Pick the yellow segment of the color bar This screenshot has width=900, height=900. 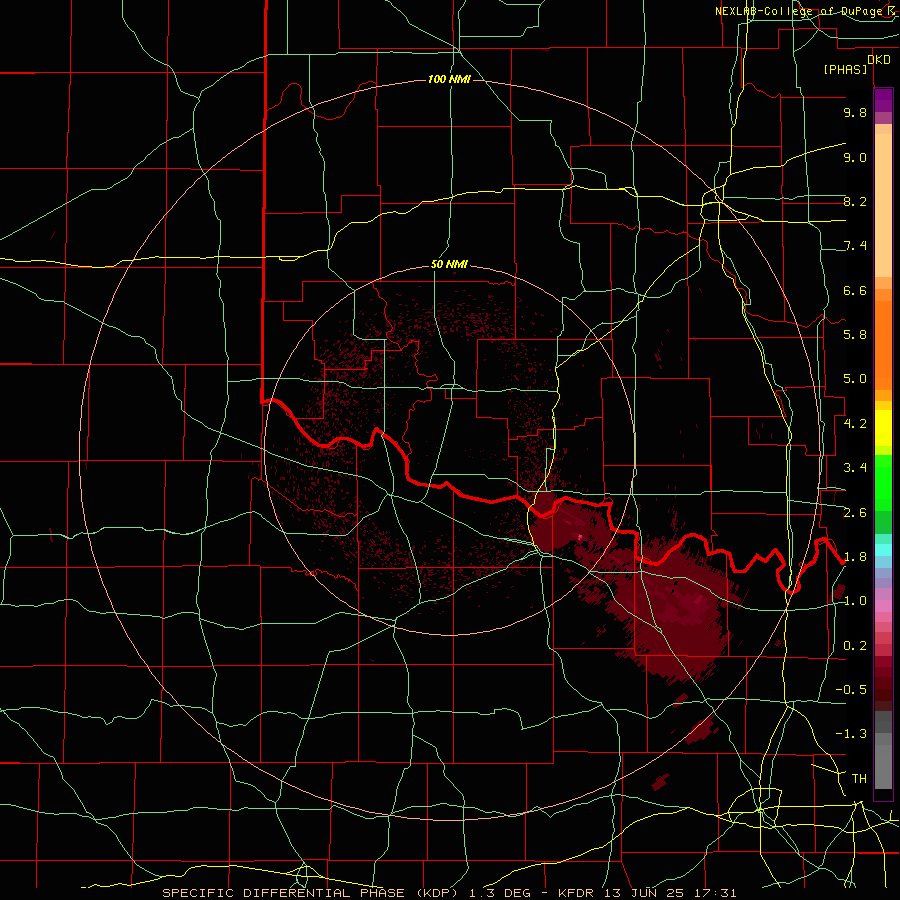tap(883, 428)
